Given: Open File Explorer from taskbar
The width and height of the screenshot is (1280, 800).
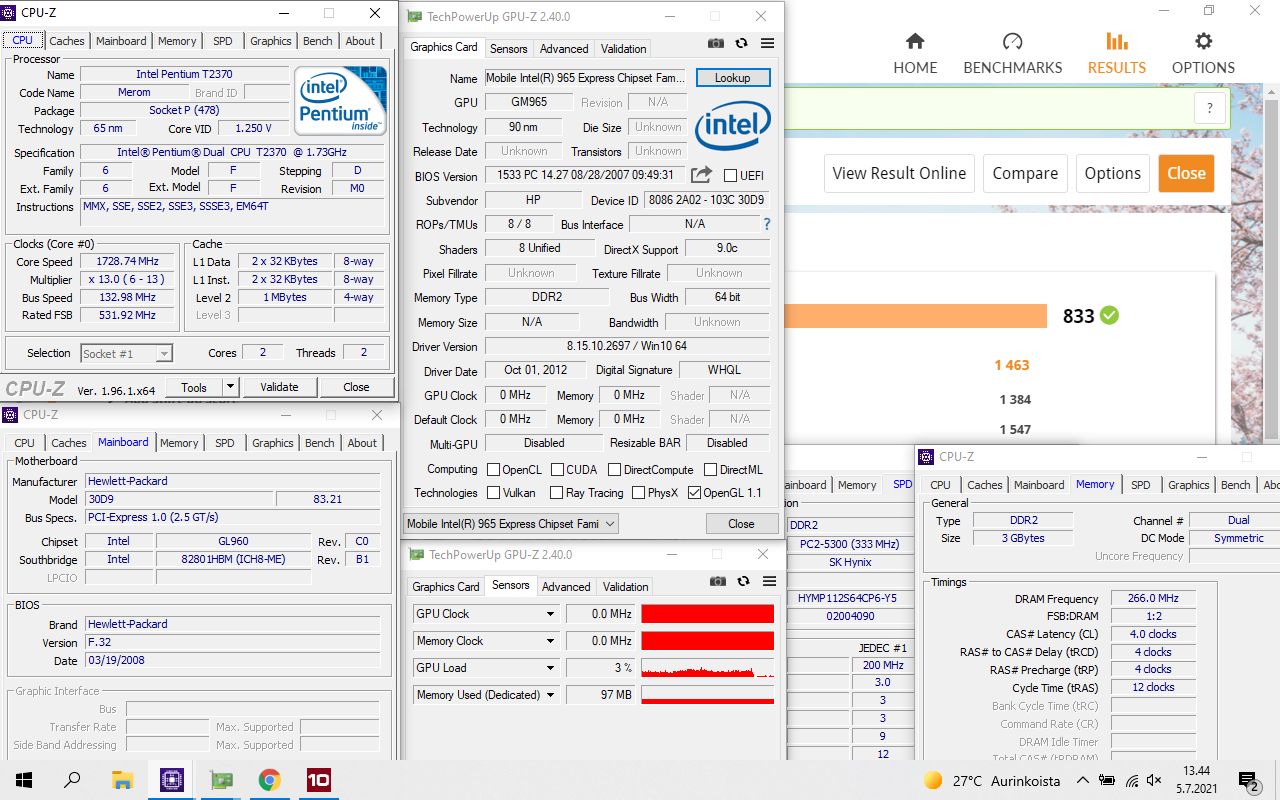Looking at the screenshot, I should (122, 780).
